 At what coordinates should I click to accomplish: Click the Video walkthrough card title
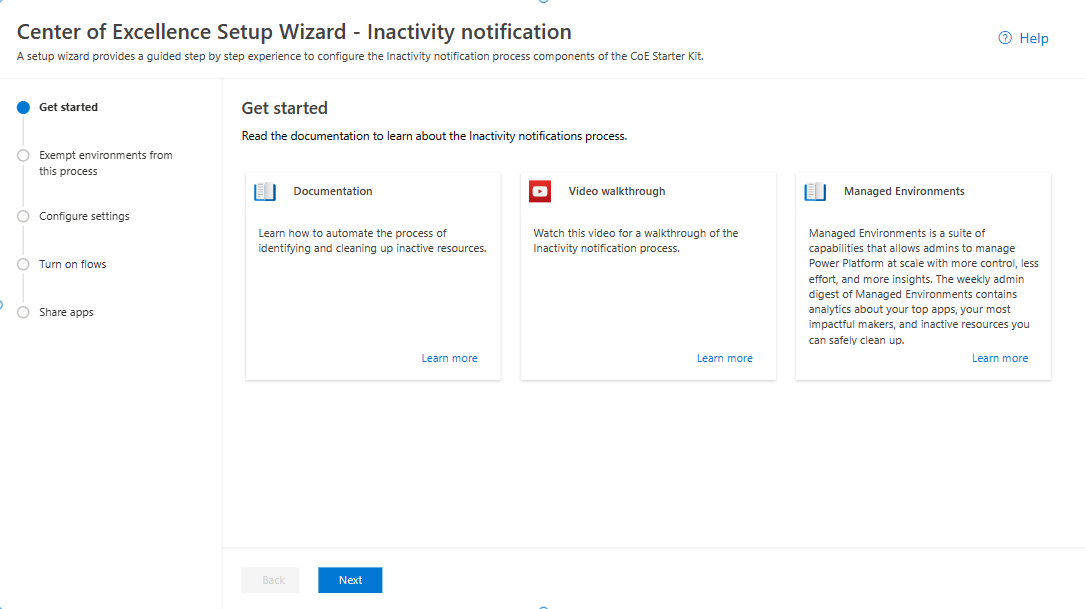617,191
